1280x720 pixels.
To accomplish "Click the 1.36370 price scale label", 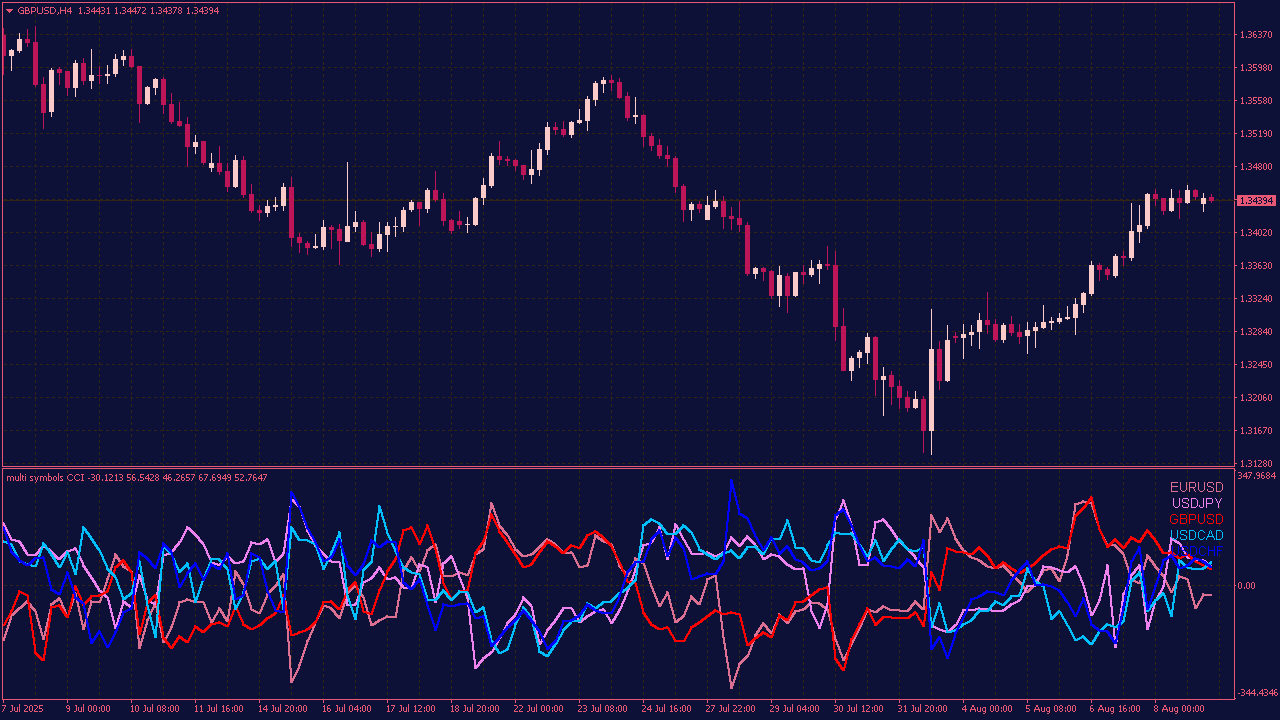I will [1255, 35].
